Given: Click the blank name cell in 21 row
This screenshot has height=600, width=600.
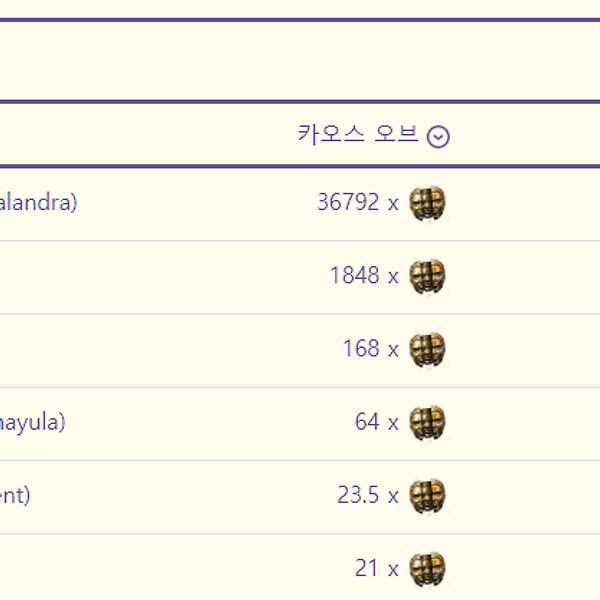Looking at the screenshot, I should (100, 568).
